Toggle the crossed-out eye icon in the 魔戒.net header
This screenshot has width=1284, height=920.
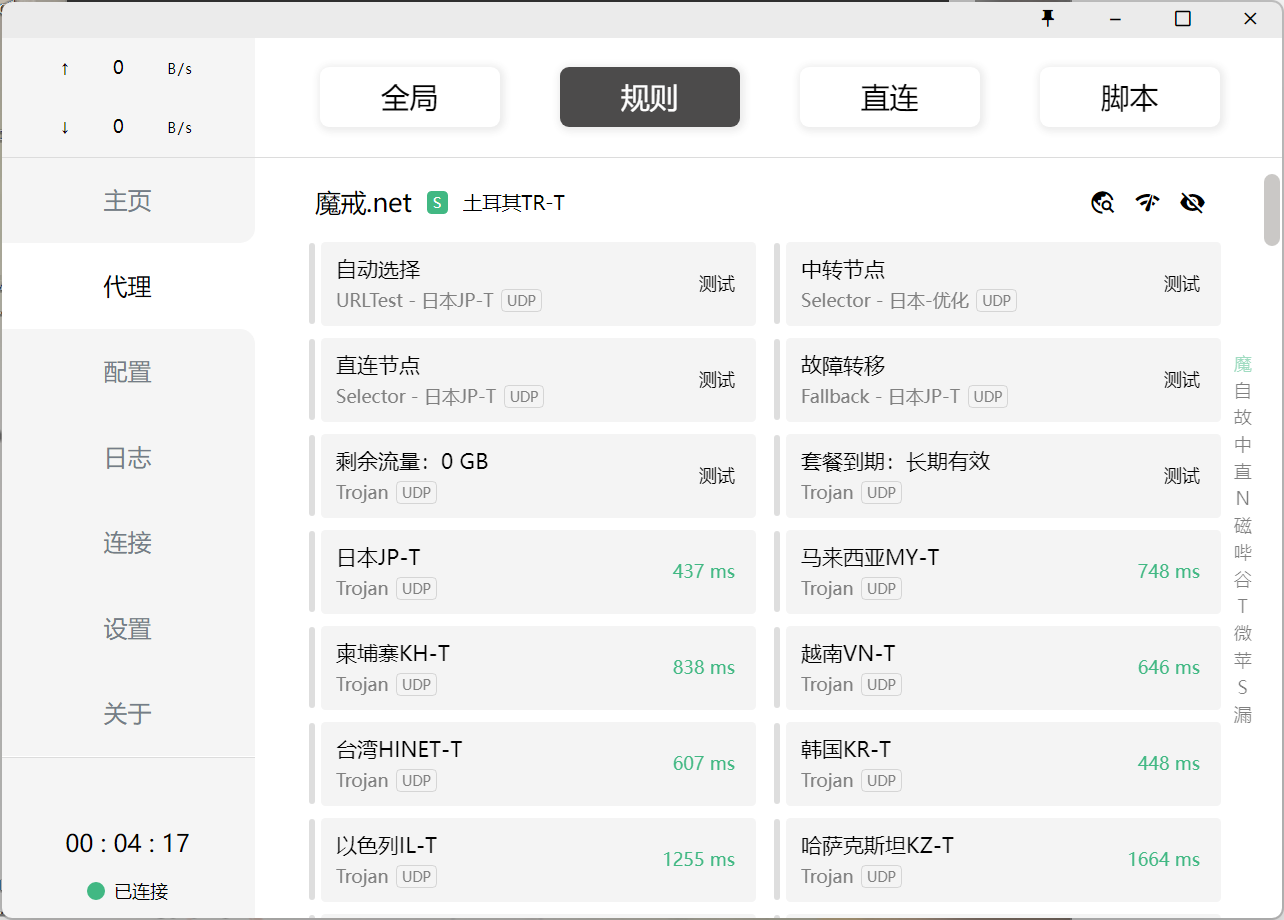[x=1192, y=203]
